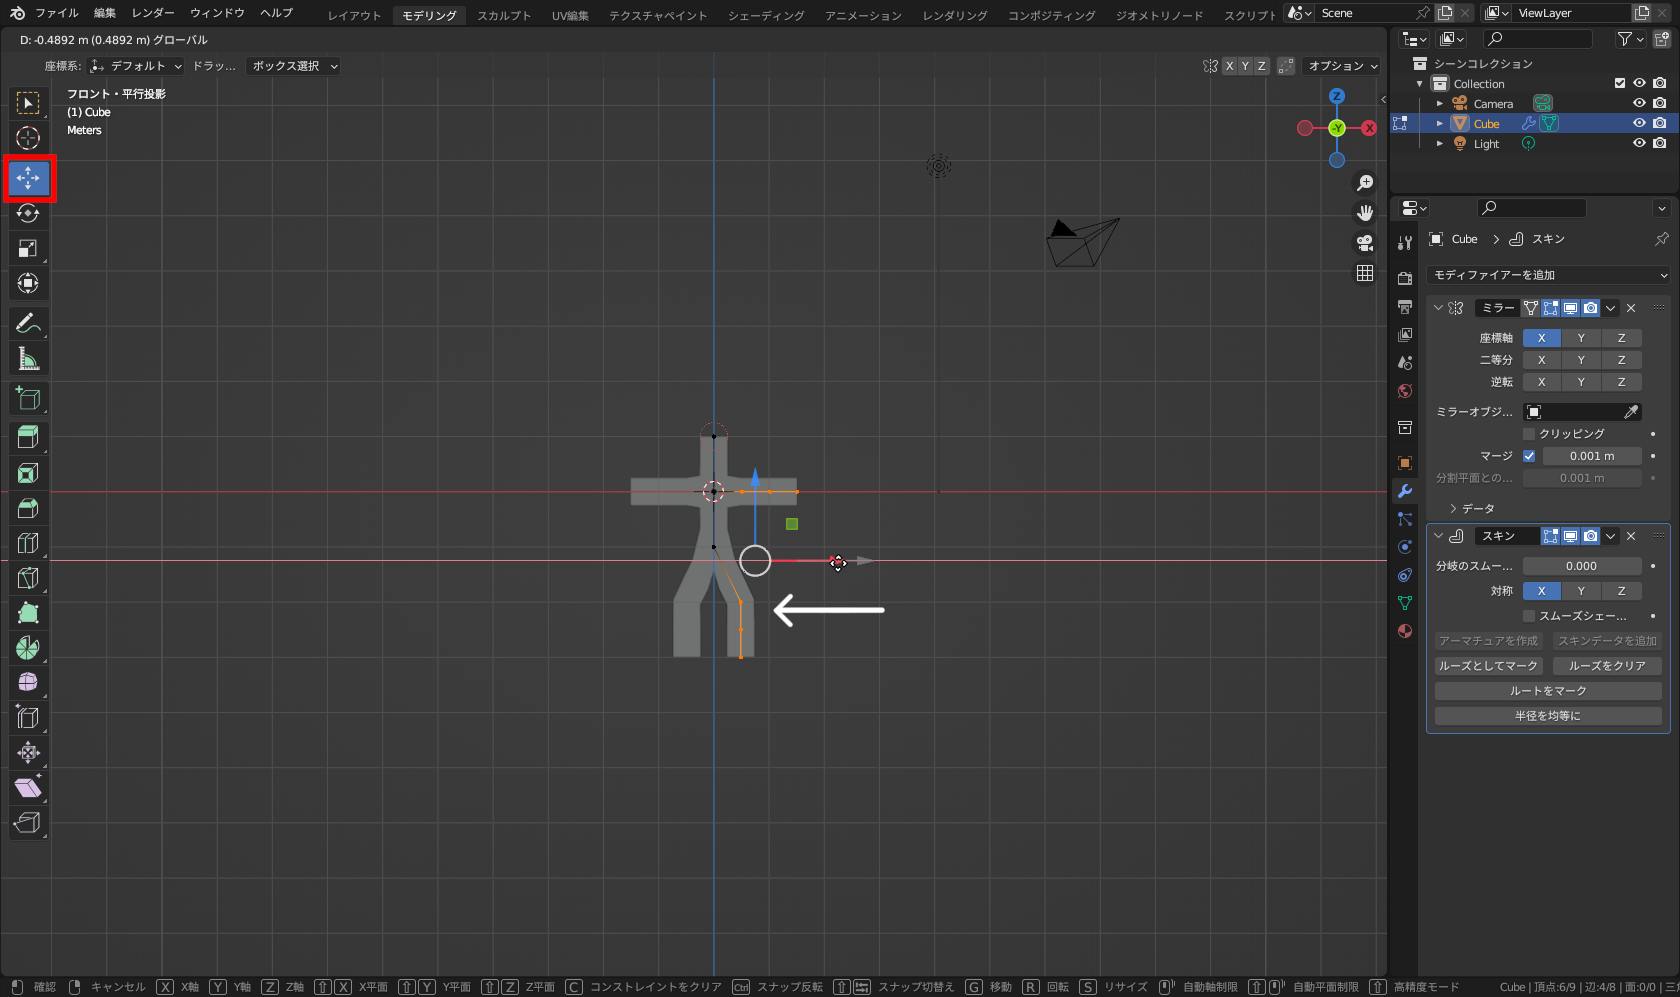Choose the Move tool in the toolbar
Screen dimensions: 1680x997
click(x=28, y=178)
